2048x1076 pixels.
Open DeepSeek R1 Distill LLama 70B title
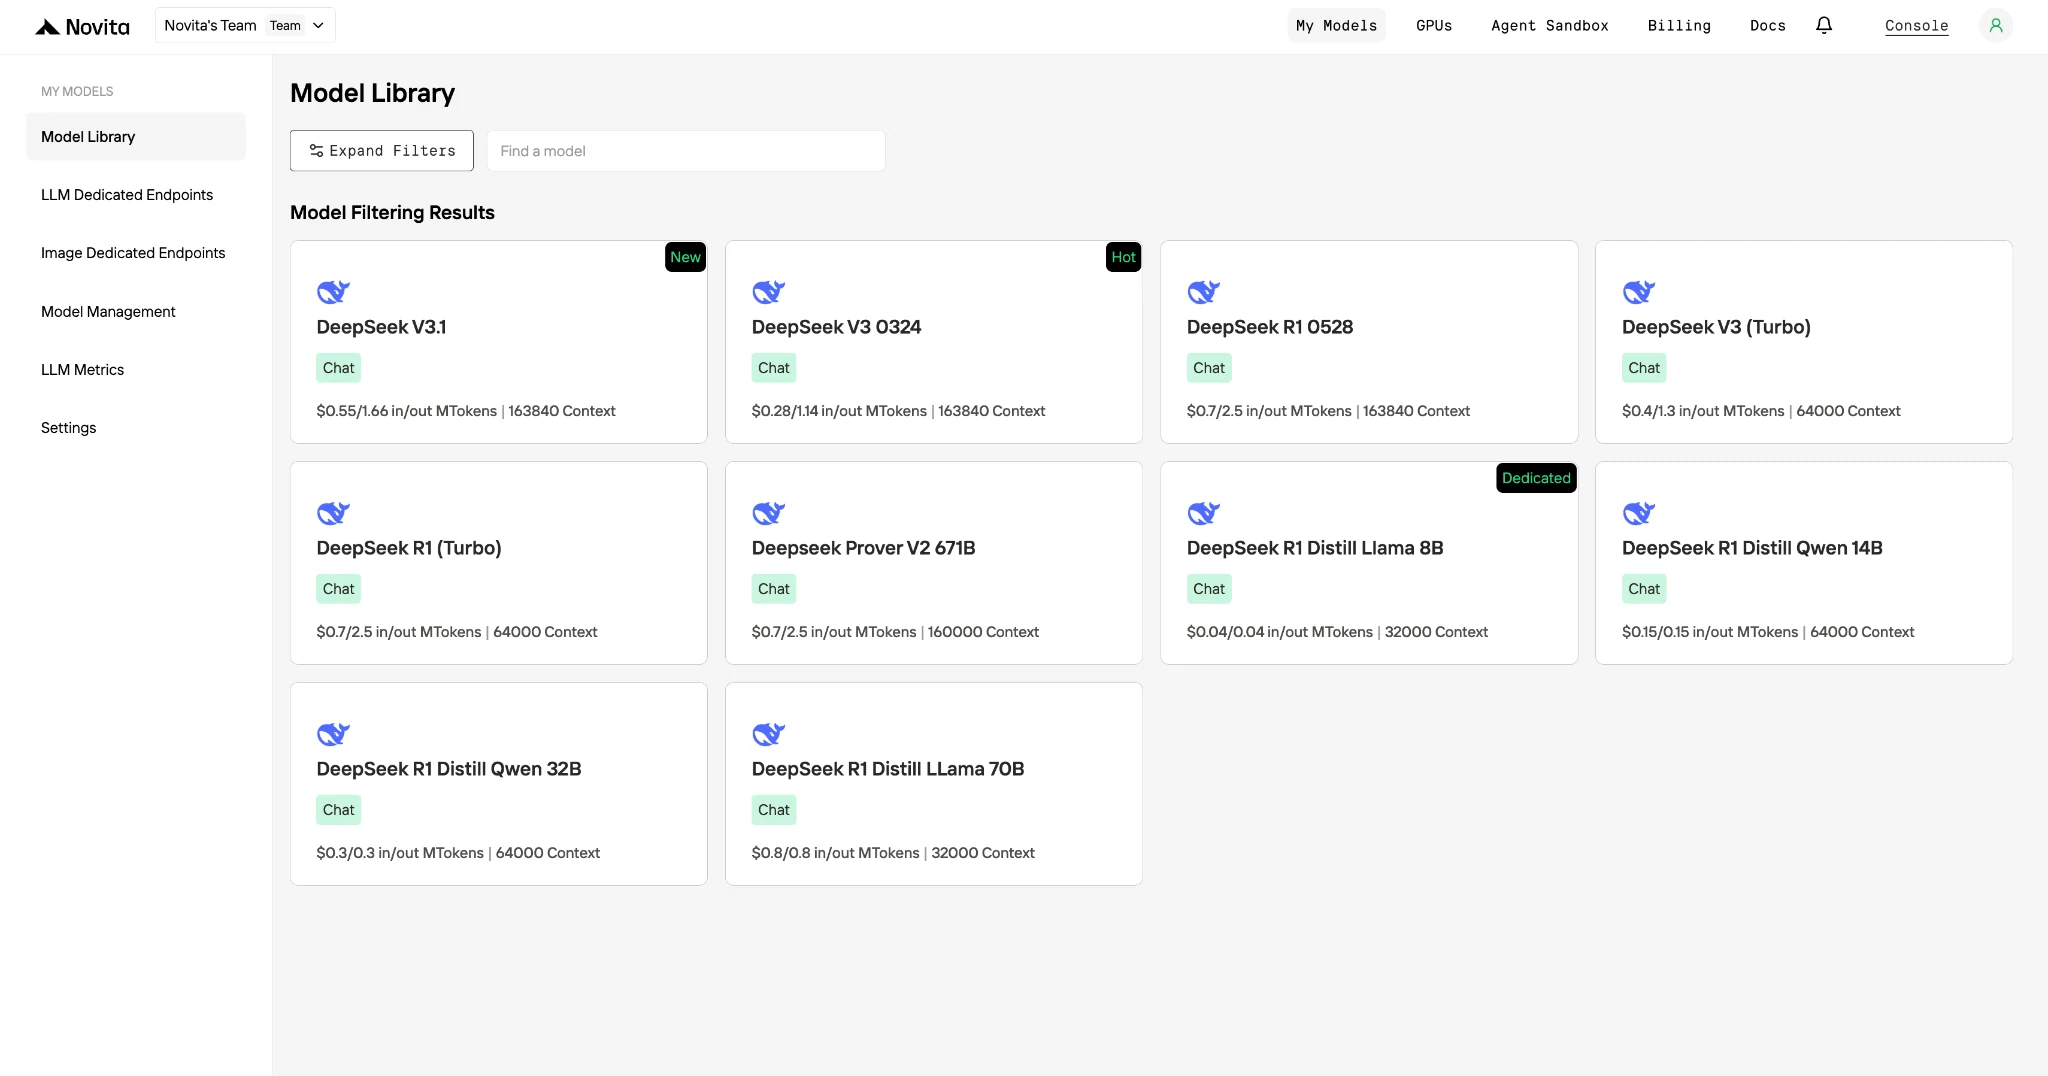(x=888, y=769)
